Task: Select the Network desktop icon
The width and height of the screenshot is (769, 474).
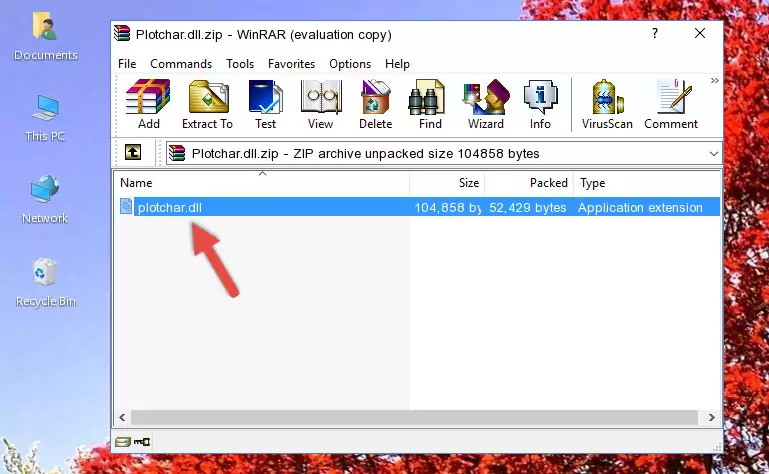Action: click(x=45, y=199)
